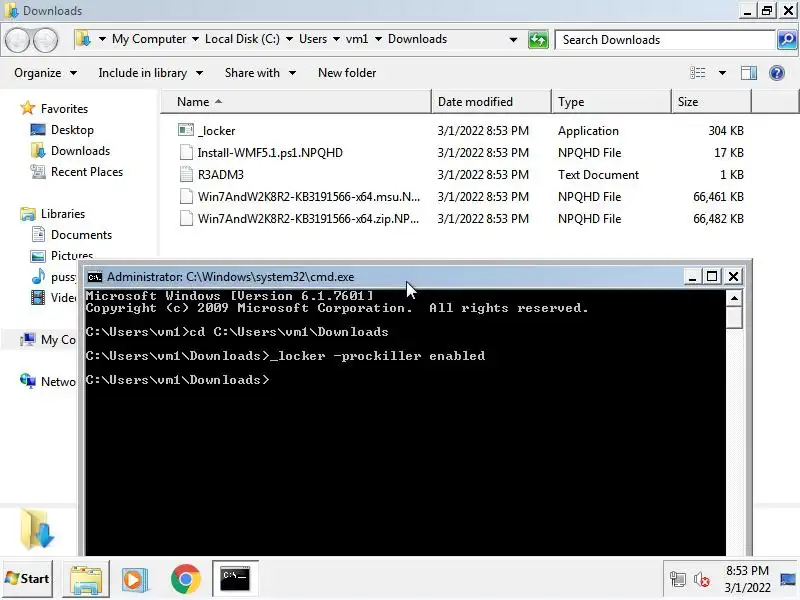Select the Win7AndW2K8R2-KB3191566-x64.msu file

pos(309,196)
